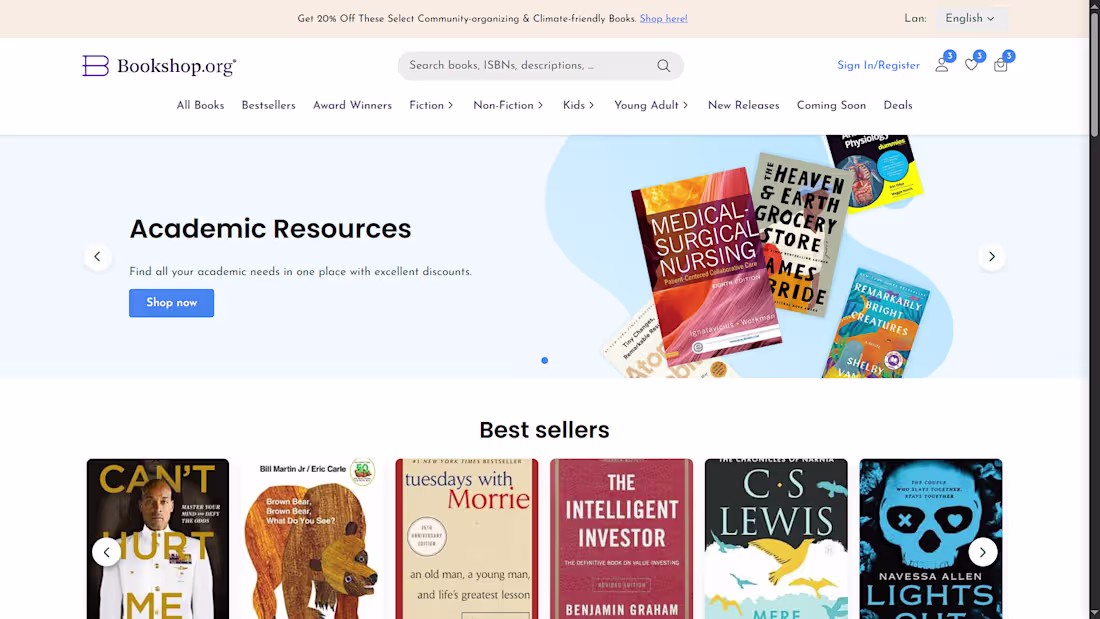1100x619 pixels.
Task: Click the Bookshop.org logo
Action: (x=158, y=64)
